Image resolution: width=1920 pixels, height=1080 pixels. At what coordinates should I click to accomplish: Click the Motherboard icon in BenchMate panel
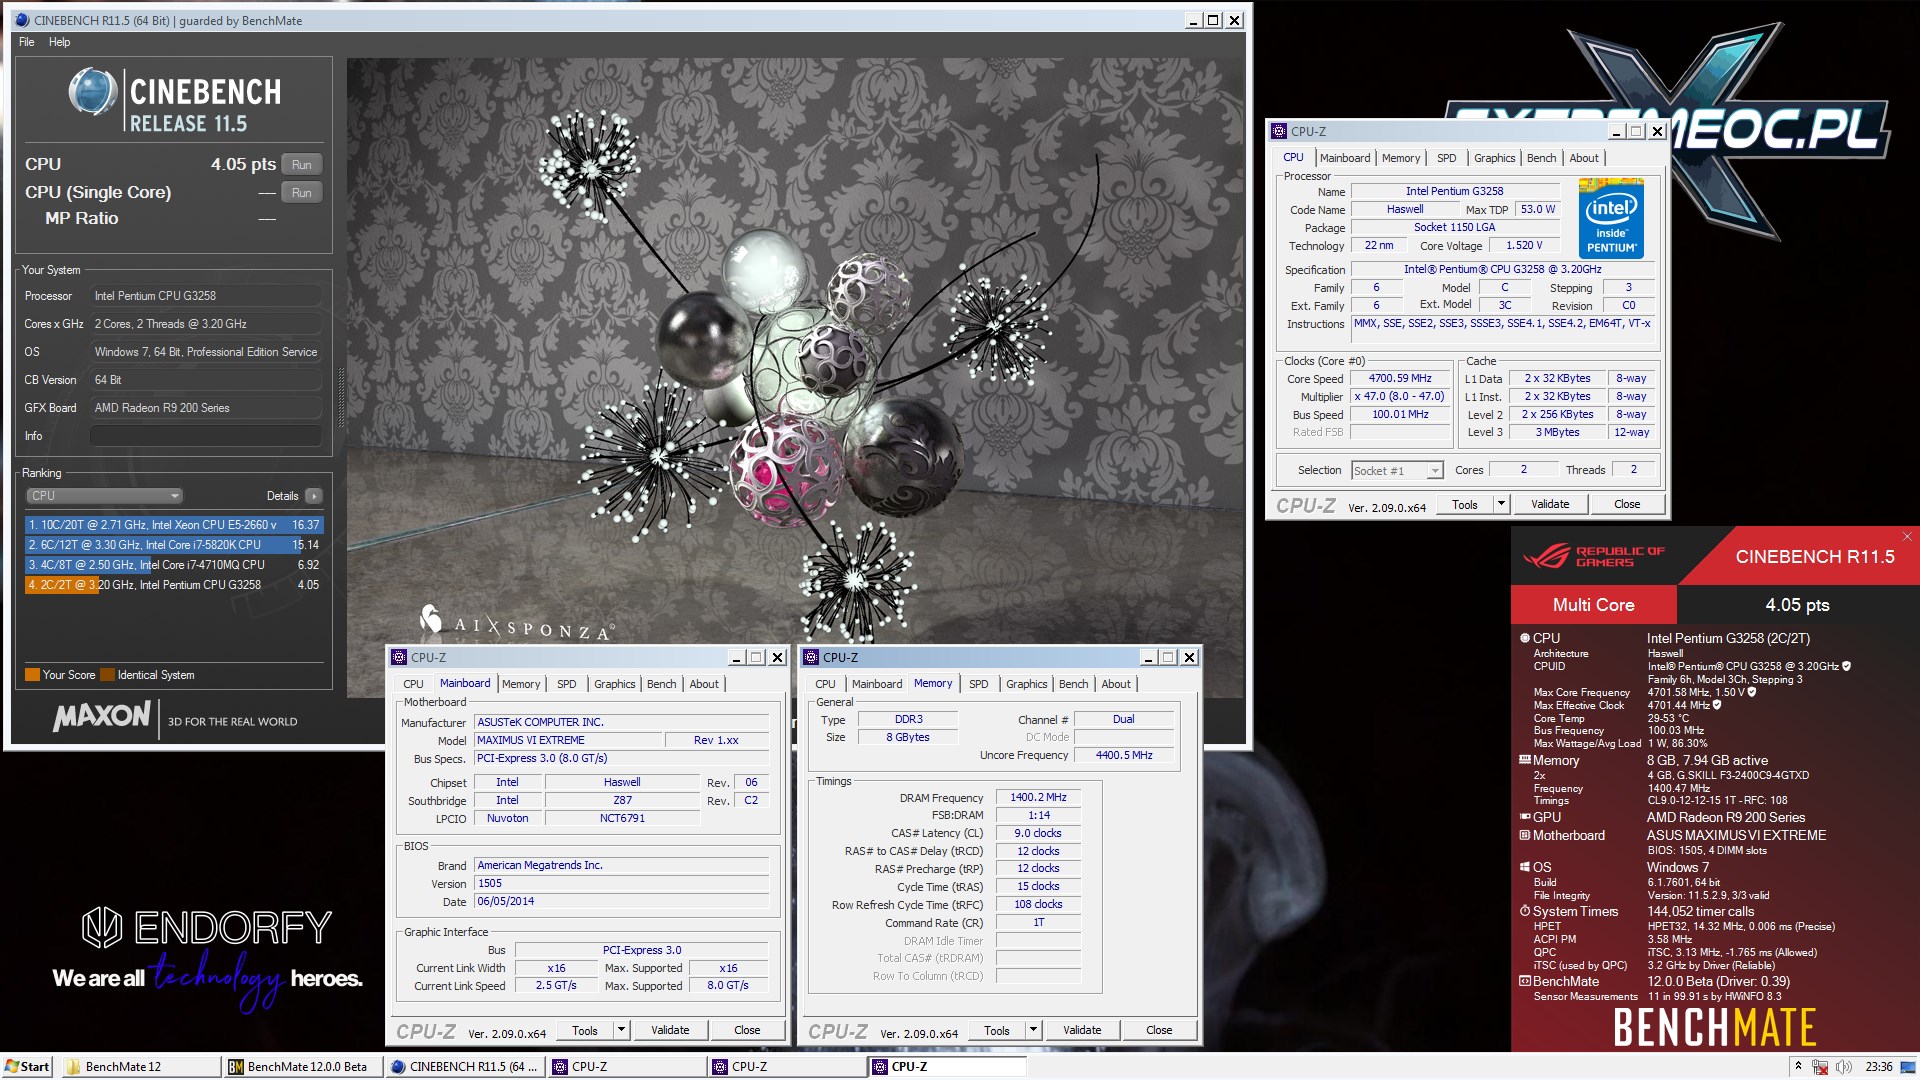pyautogui.click(x=1525, y=835)
